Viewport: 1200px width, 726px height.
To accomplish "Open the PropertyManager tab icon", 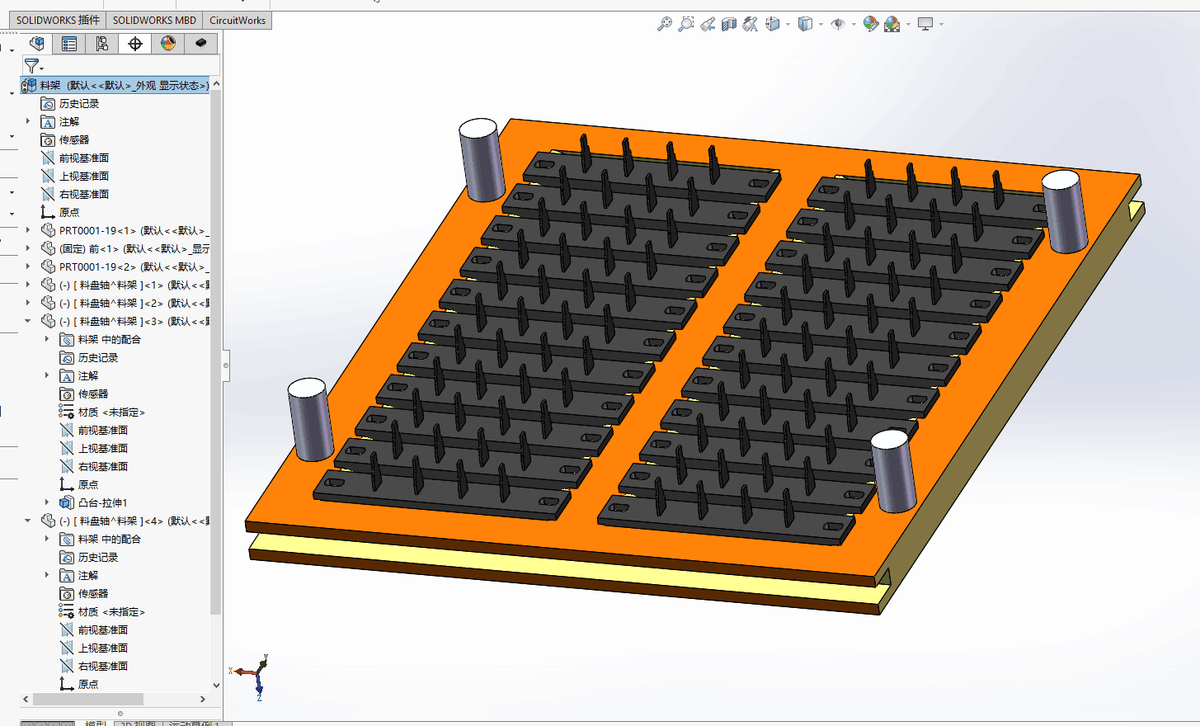I will point(69,43).
